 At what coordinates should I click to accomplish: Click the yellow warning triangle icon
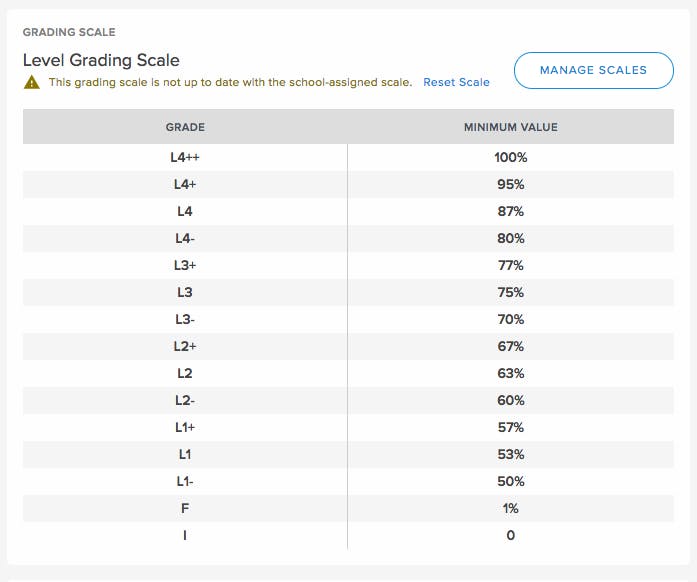tap(32, 83)
